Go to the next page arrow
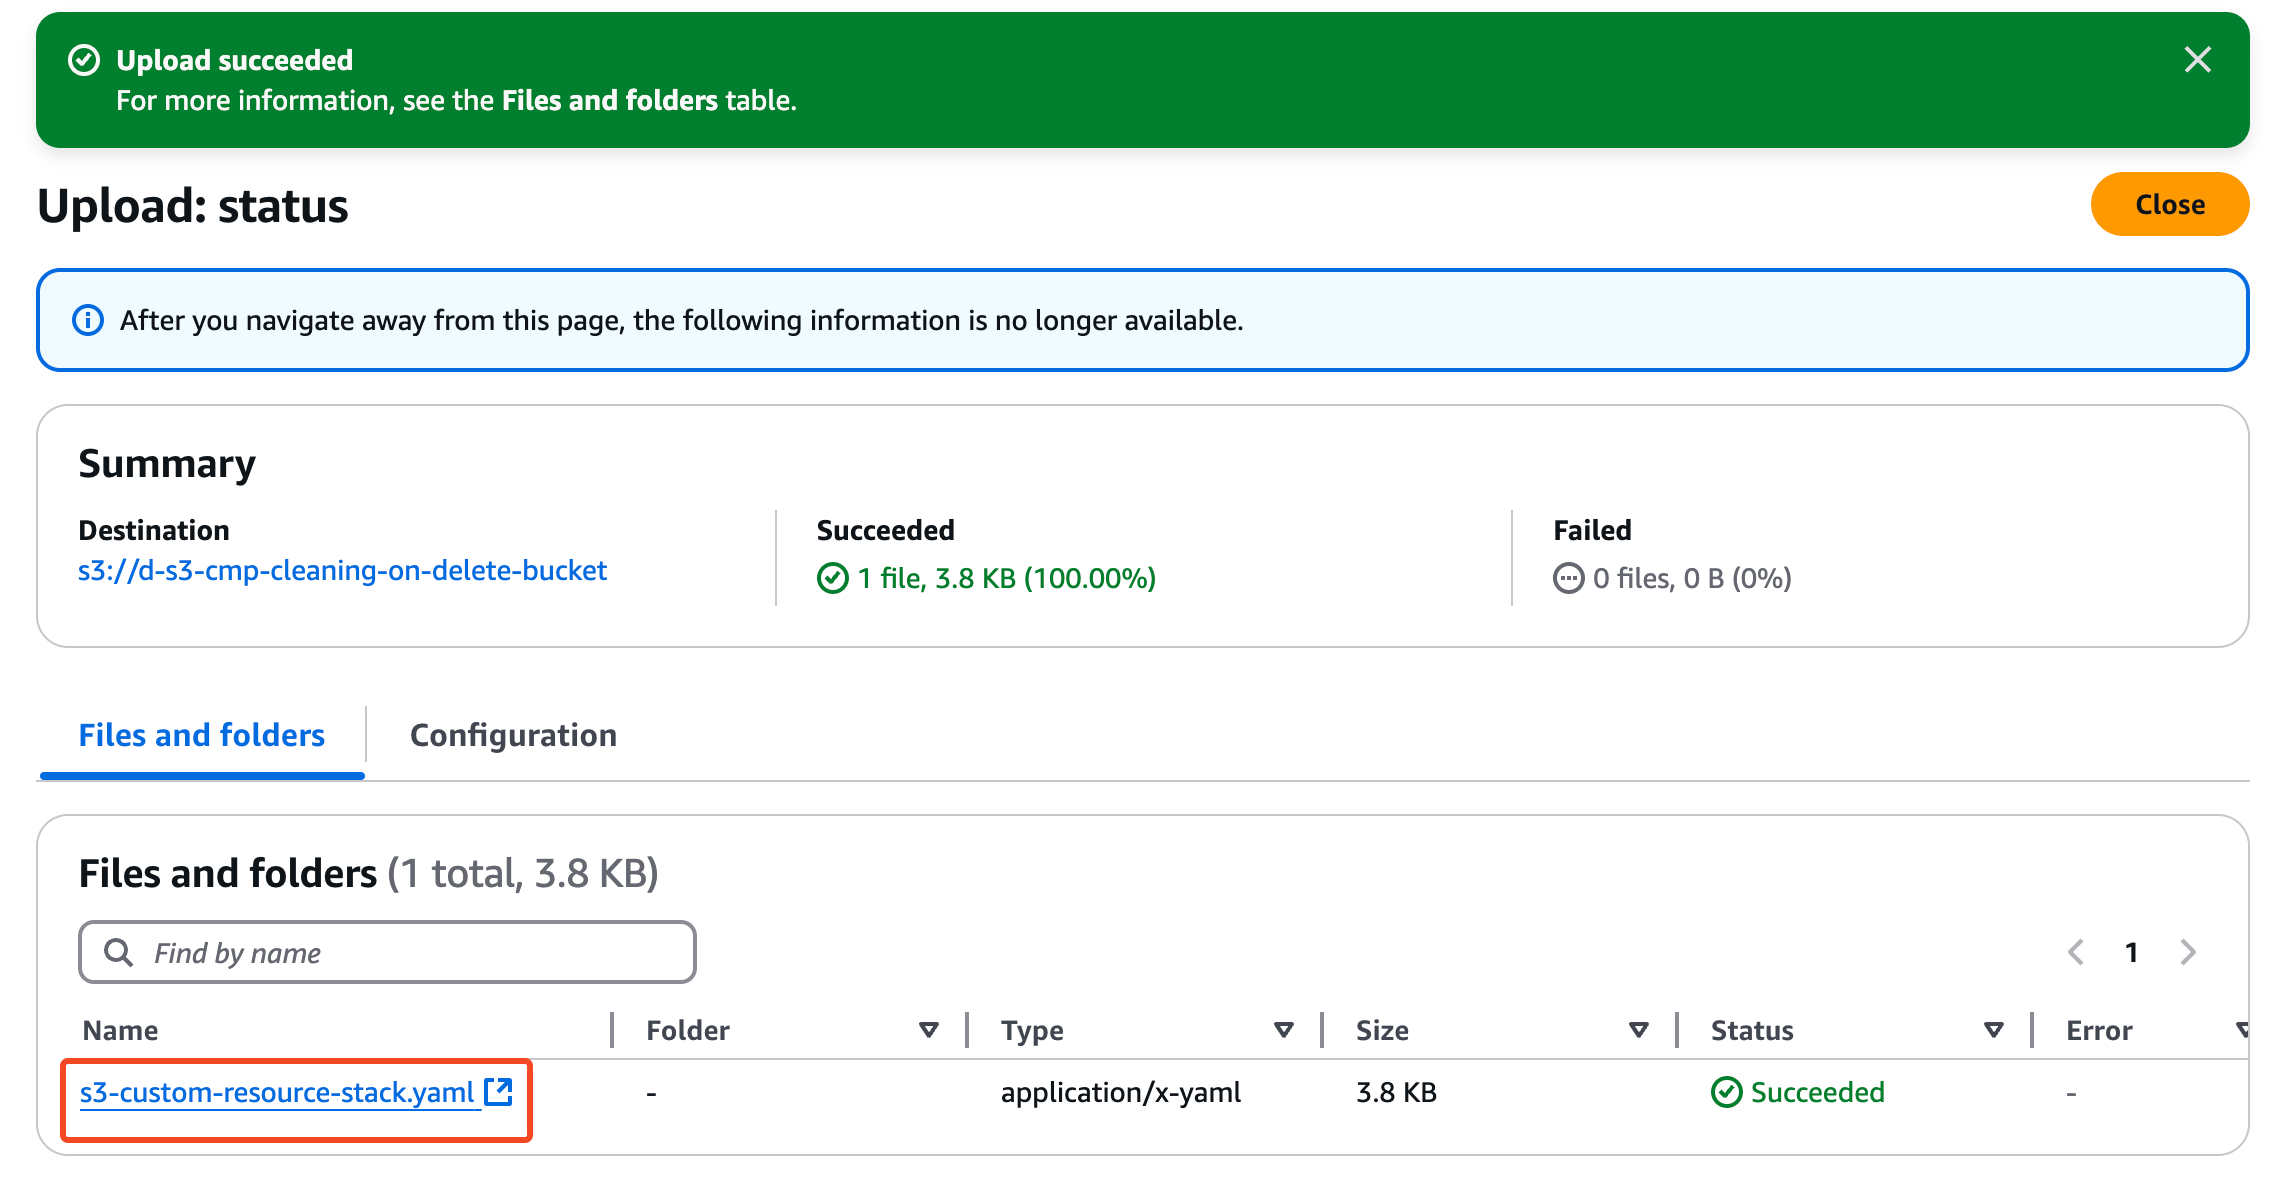The image size is (2274, 1186). coord(2188,952)
